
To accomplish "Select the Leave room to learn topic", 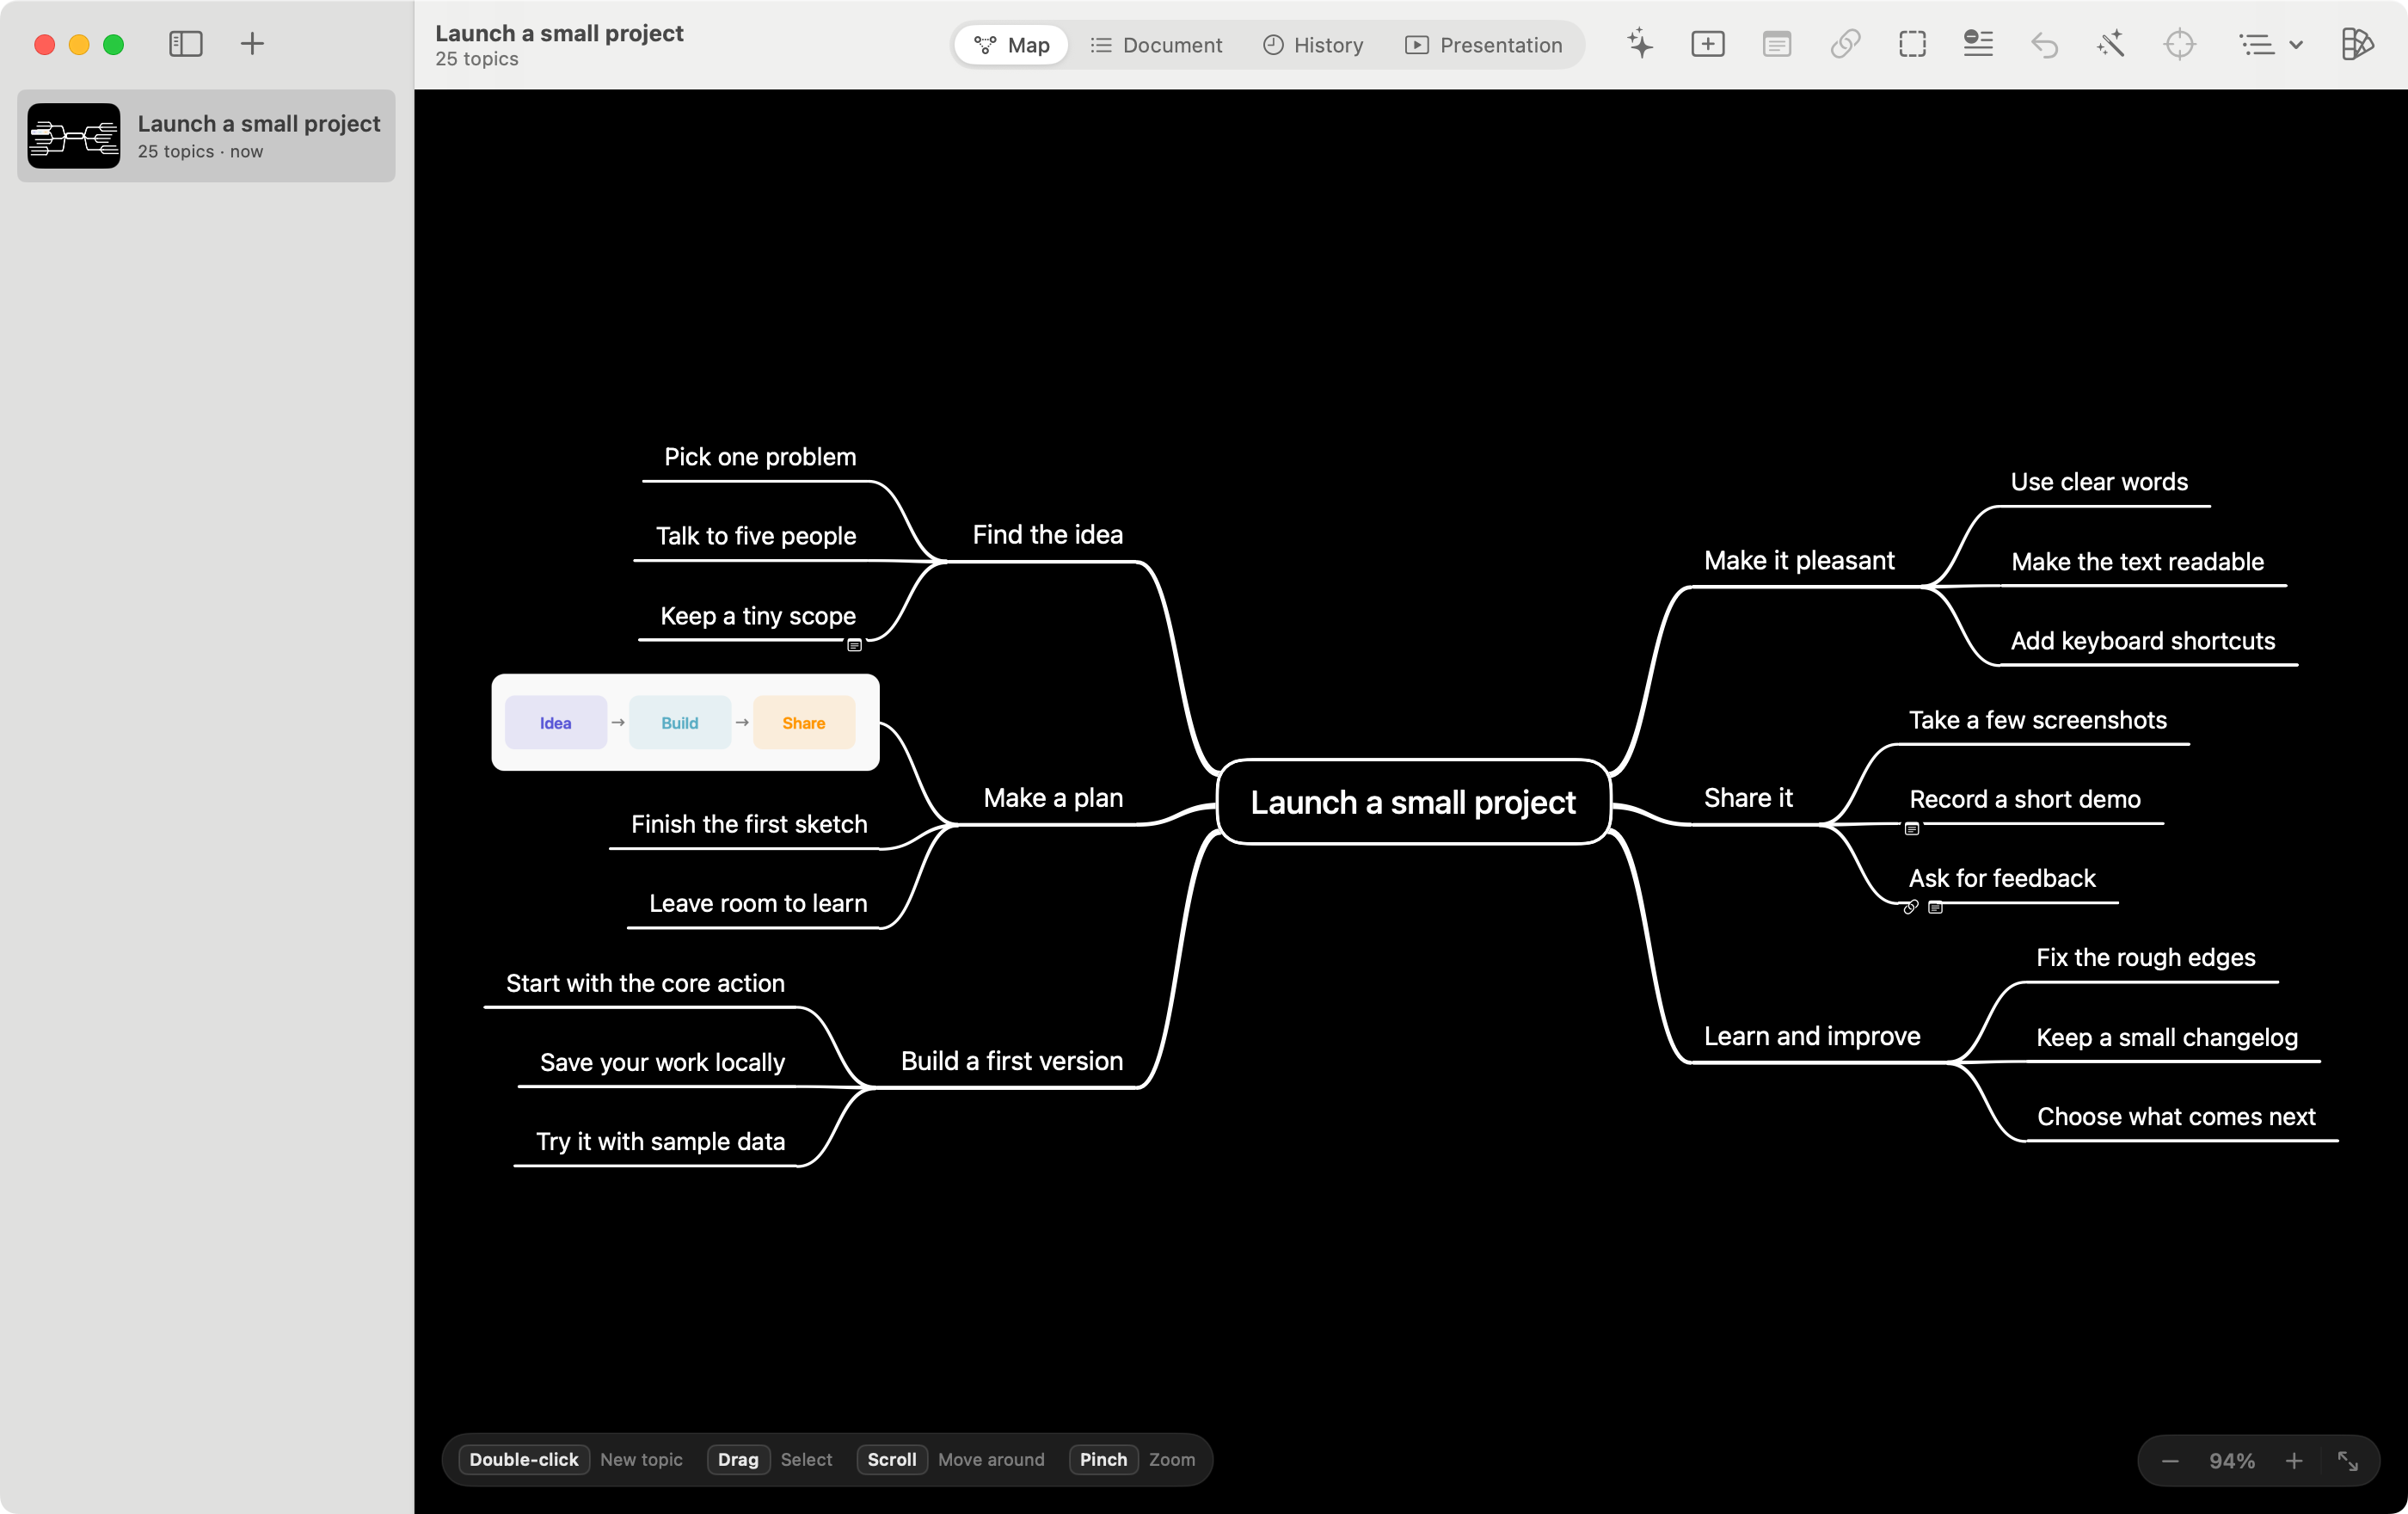I will click(x=758, y=903).
